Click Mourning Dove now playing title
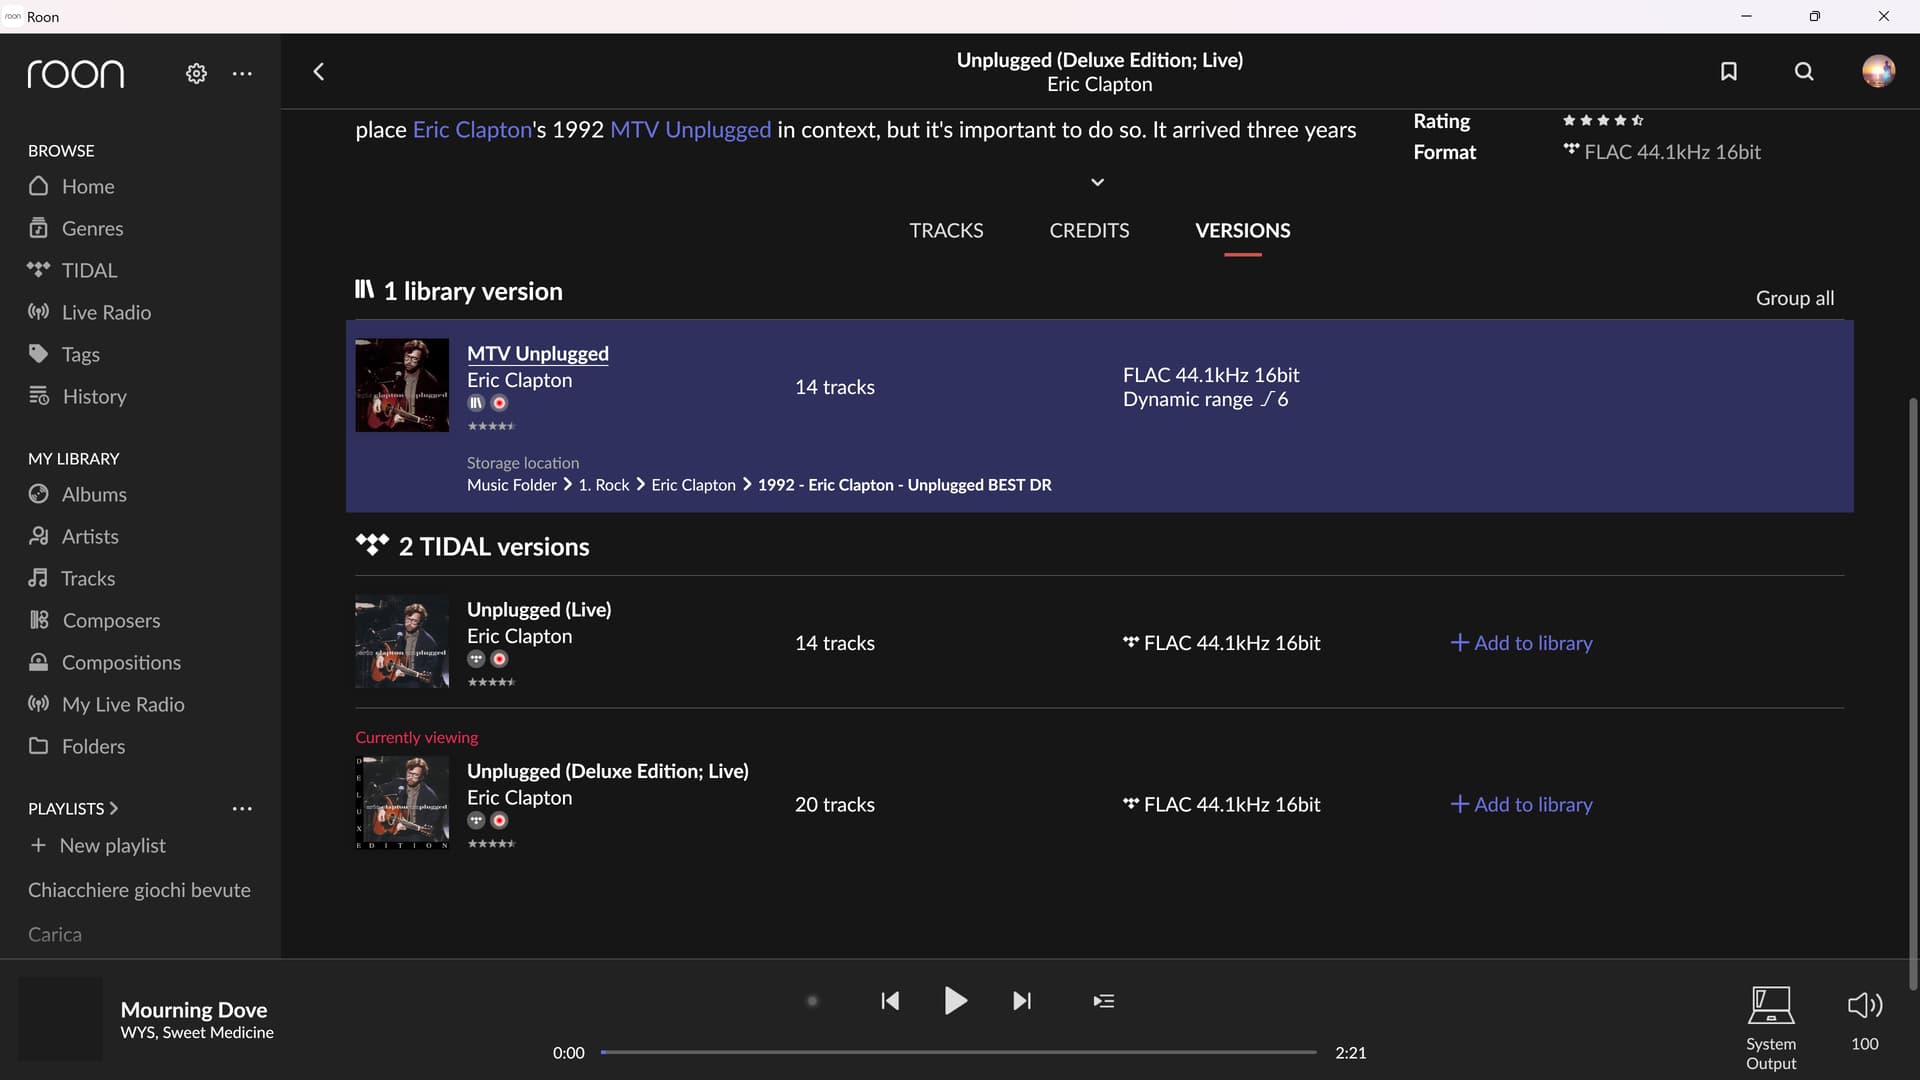Viewport: 1920px width, 1080px height. click(x=194, y=1010)
